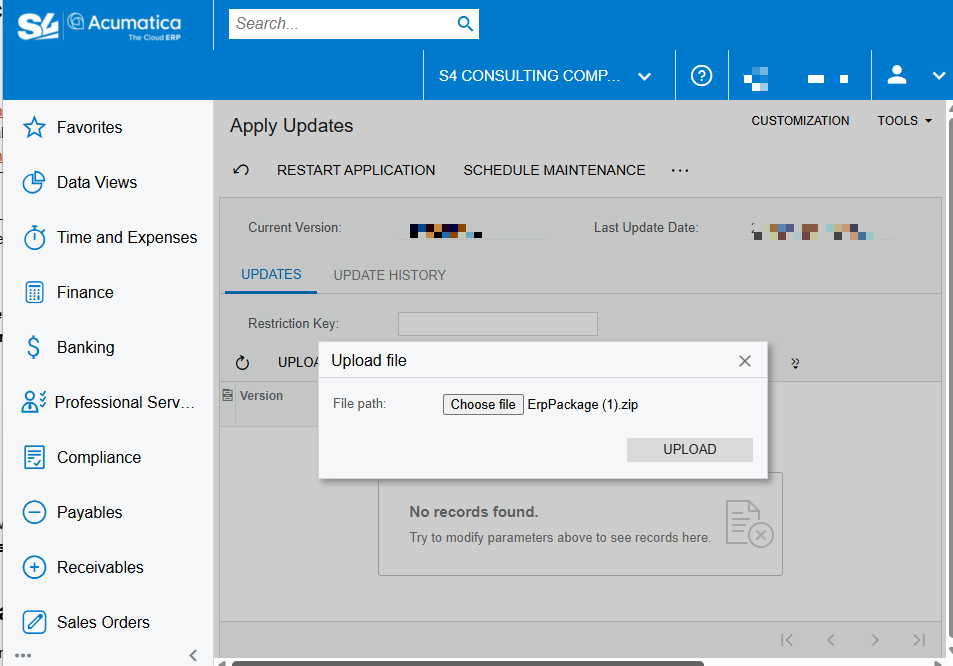Click the undo arrow in toolbar
The height and width of the screenshot is (666, 953).
click(241, 170)
